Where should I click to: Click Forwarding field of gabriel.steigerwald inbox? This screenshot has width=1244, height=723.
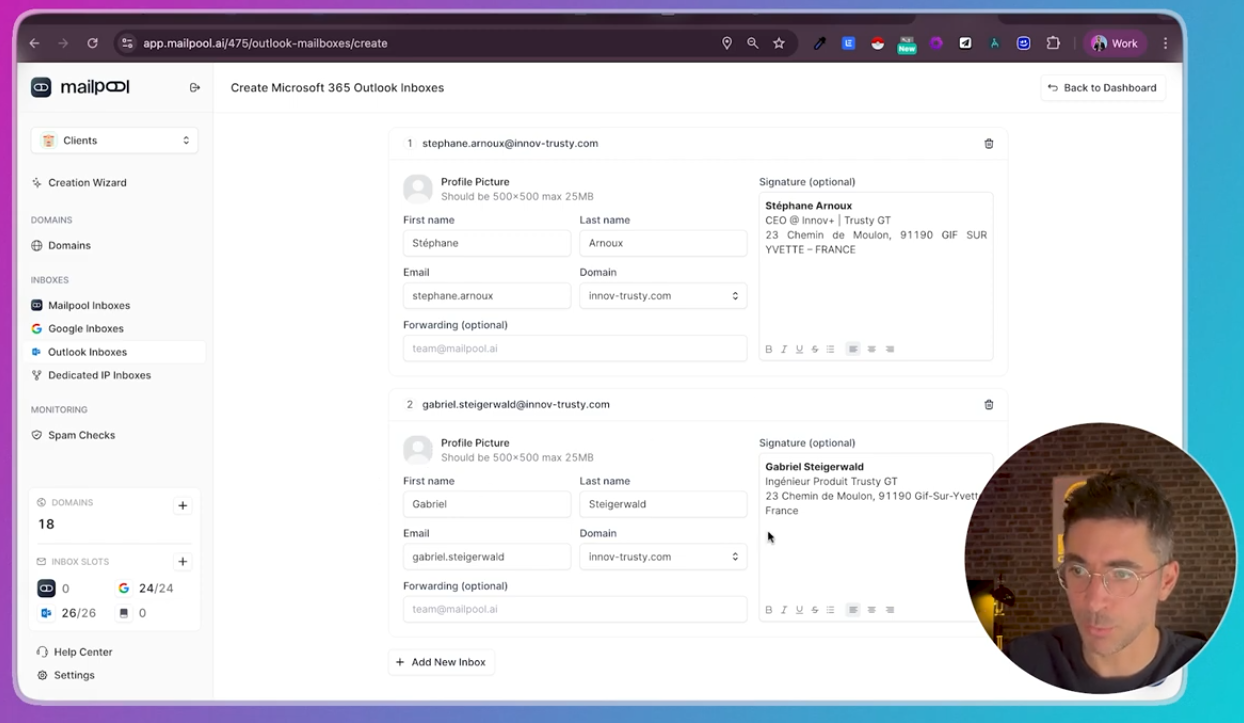click(x=575, y=609)
